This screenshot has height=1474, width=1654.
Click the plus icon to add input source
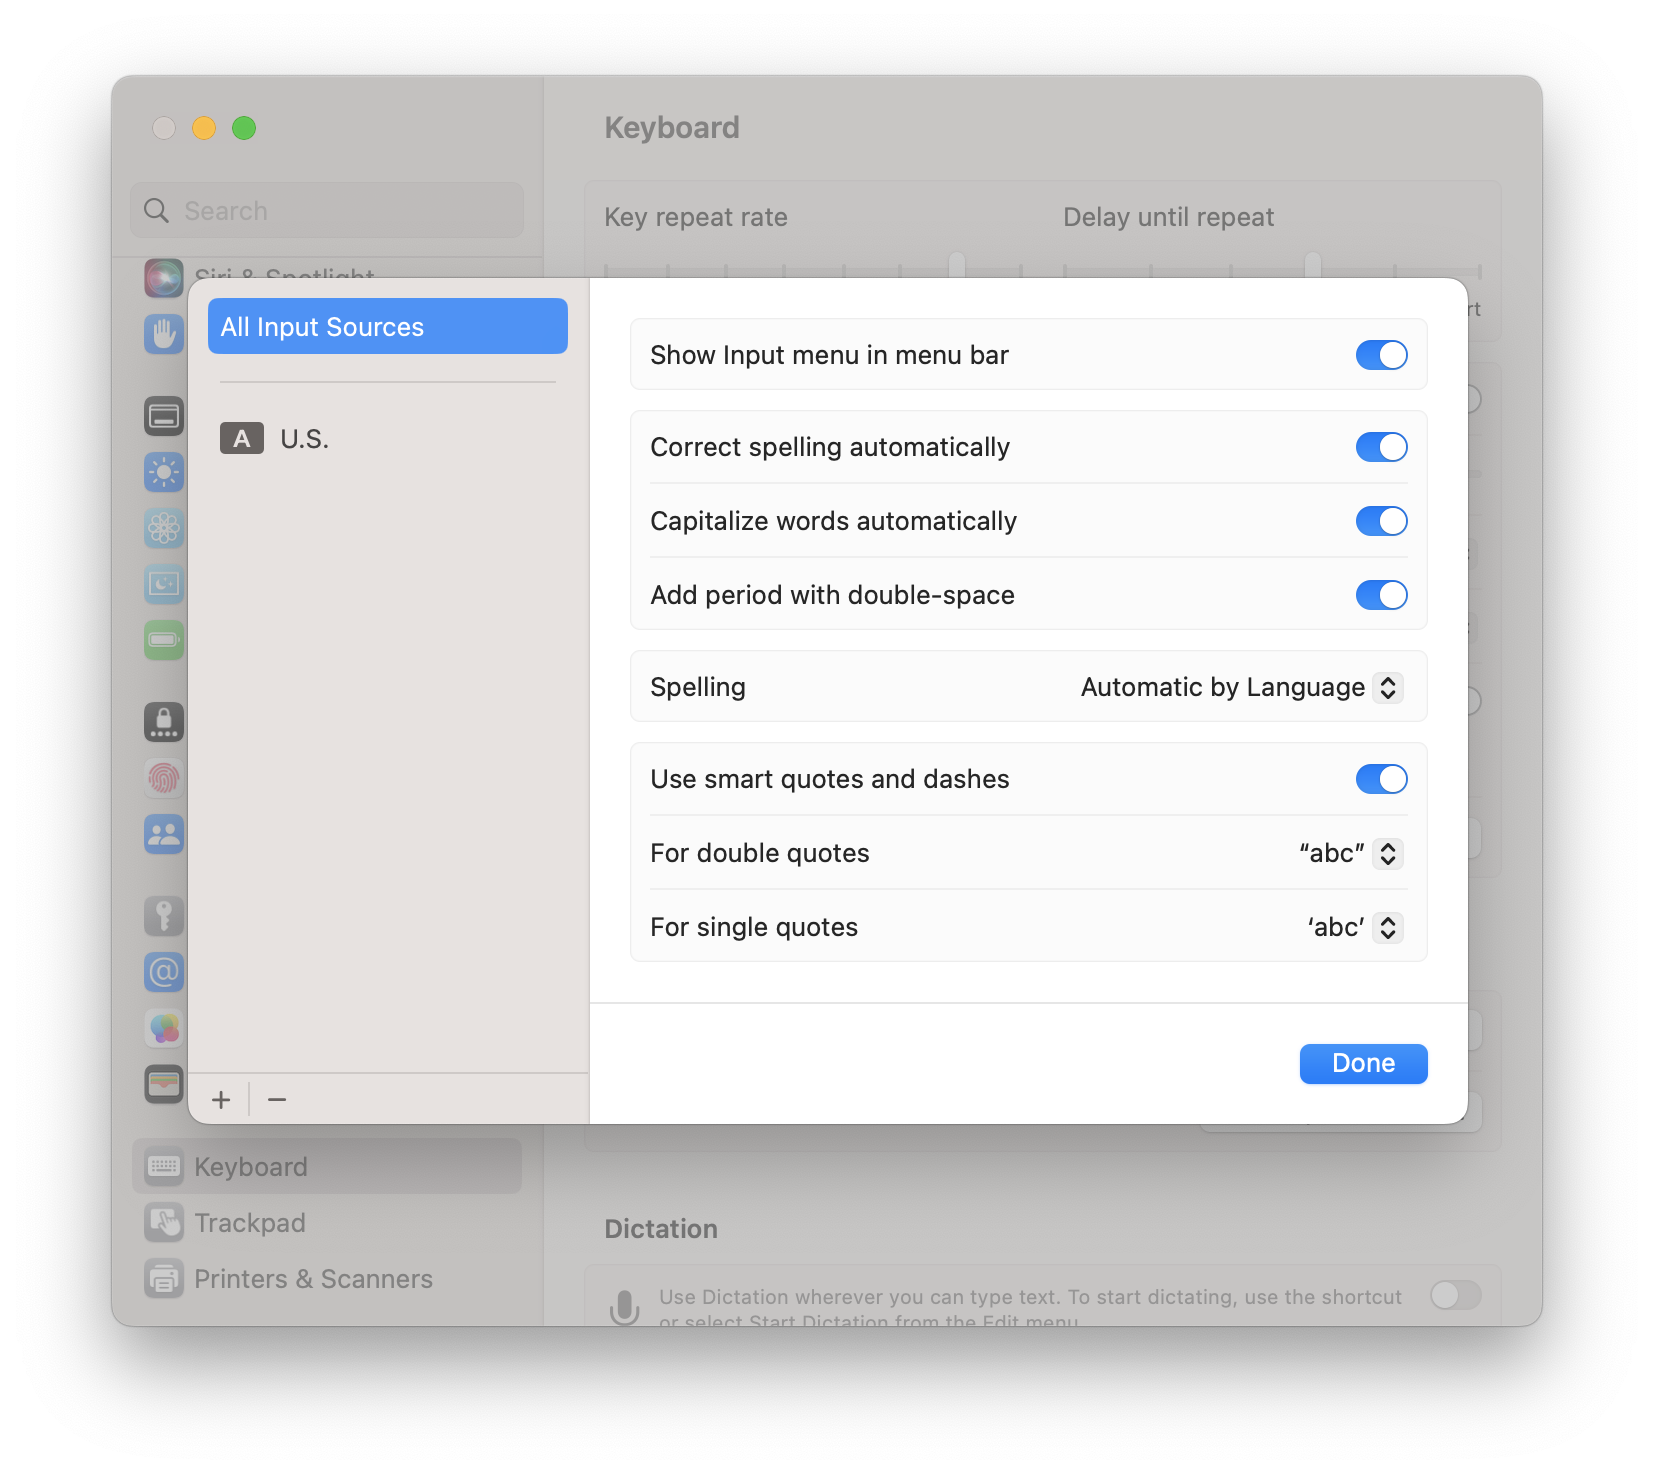coord(221,1100)
